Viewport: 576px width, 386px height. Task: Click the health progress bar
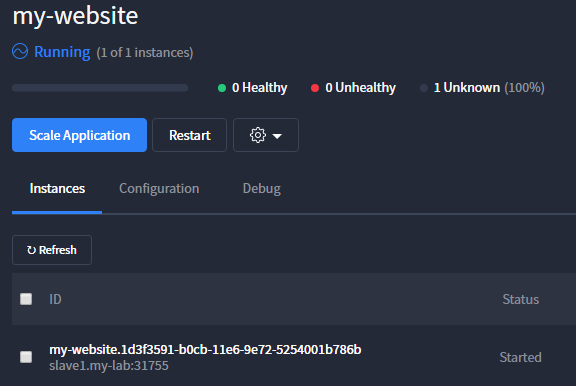pos(100,88)
